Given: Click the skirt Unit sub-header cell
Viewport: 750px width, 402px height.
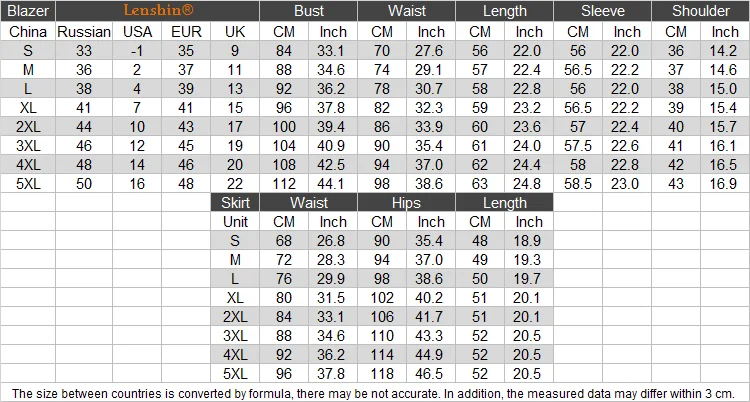Looking at the screenshot, I should 235,222.
